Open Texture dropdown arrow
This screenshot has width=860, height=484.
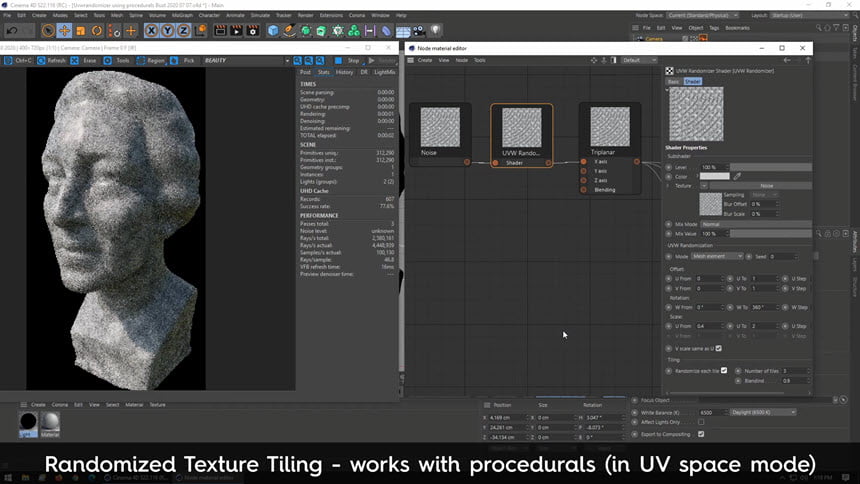tap(704, 186)
